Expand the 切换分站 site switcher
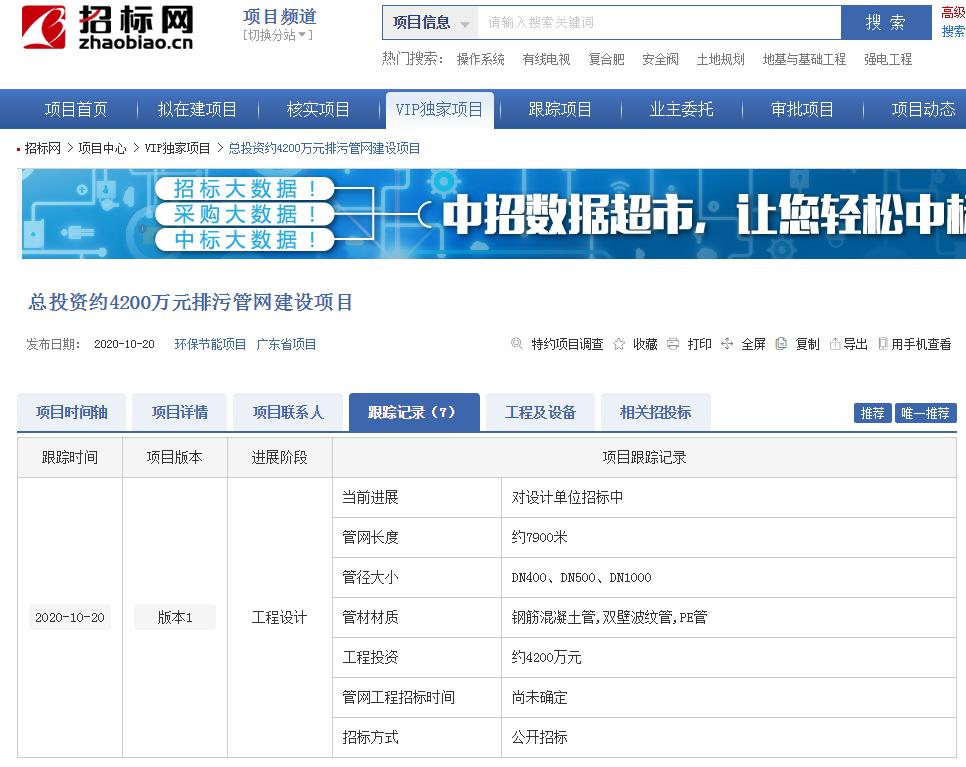 tap(278, 35)
